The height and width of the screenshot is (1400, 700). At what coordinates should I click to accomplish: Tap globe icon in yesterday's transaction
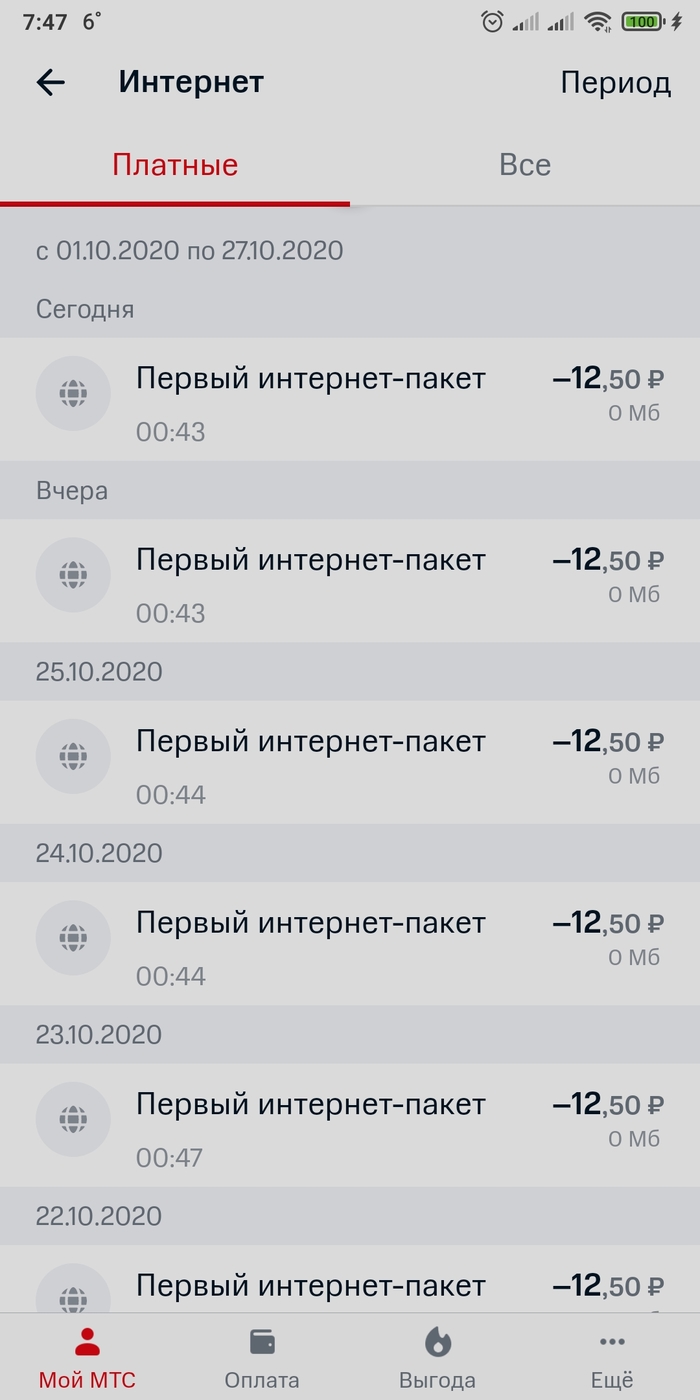point(73,575)
